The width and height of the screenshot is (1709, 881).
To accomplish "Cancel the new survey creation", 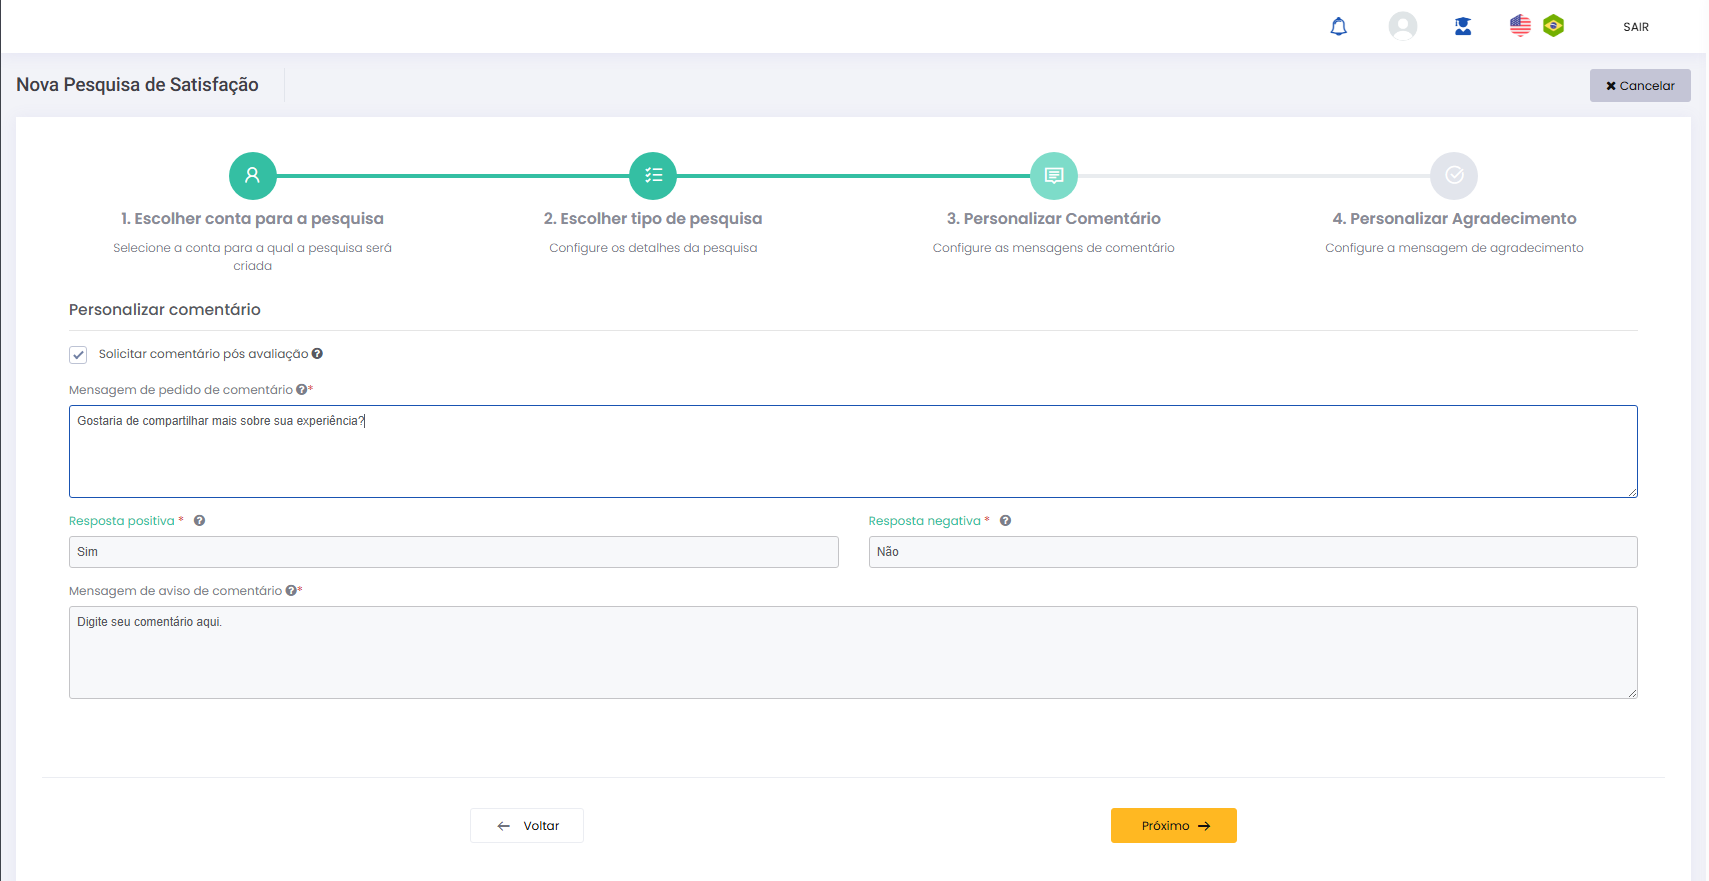I will click(x=1639, y=86).
